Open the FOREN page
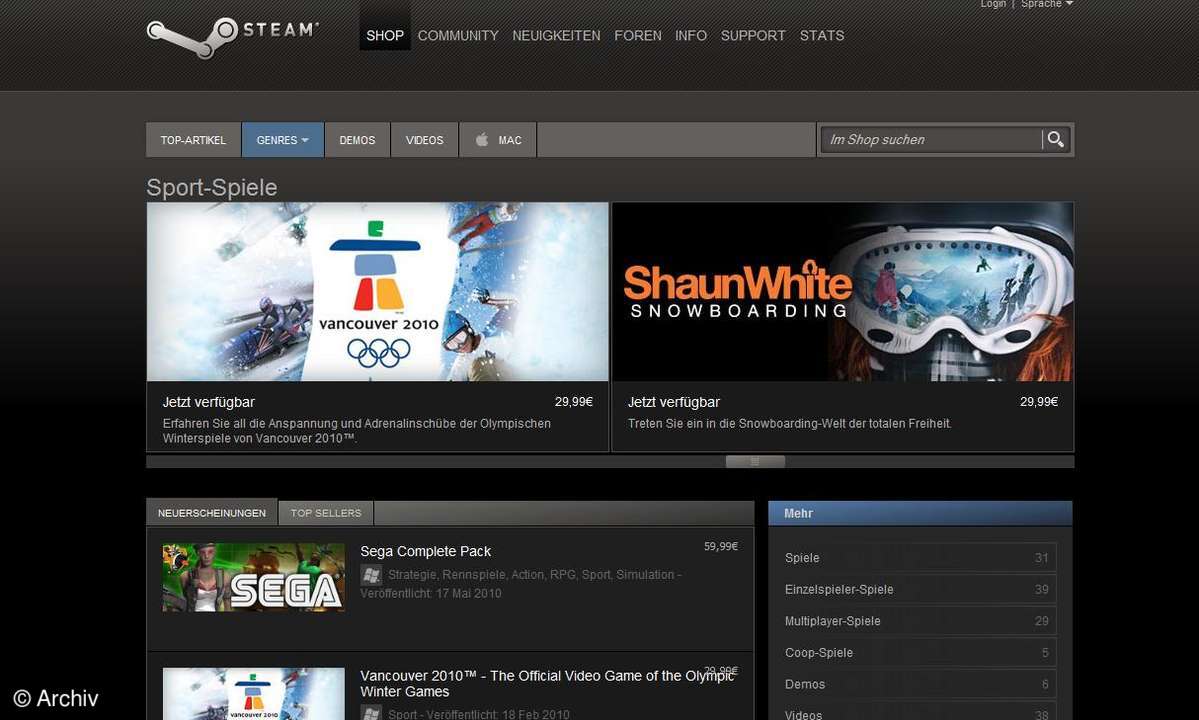 [638, 35]
